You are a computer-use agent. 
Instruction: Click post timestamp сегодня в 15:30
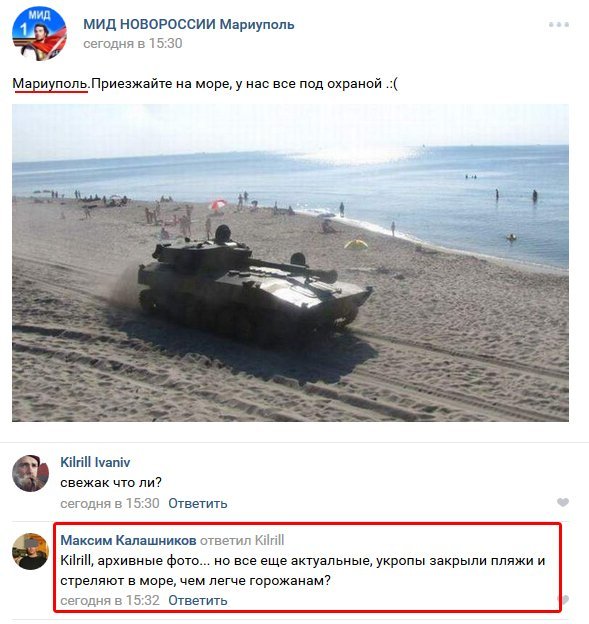coord(133,43)
